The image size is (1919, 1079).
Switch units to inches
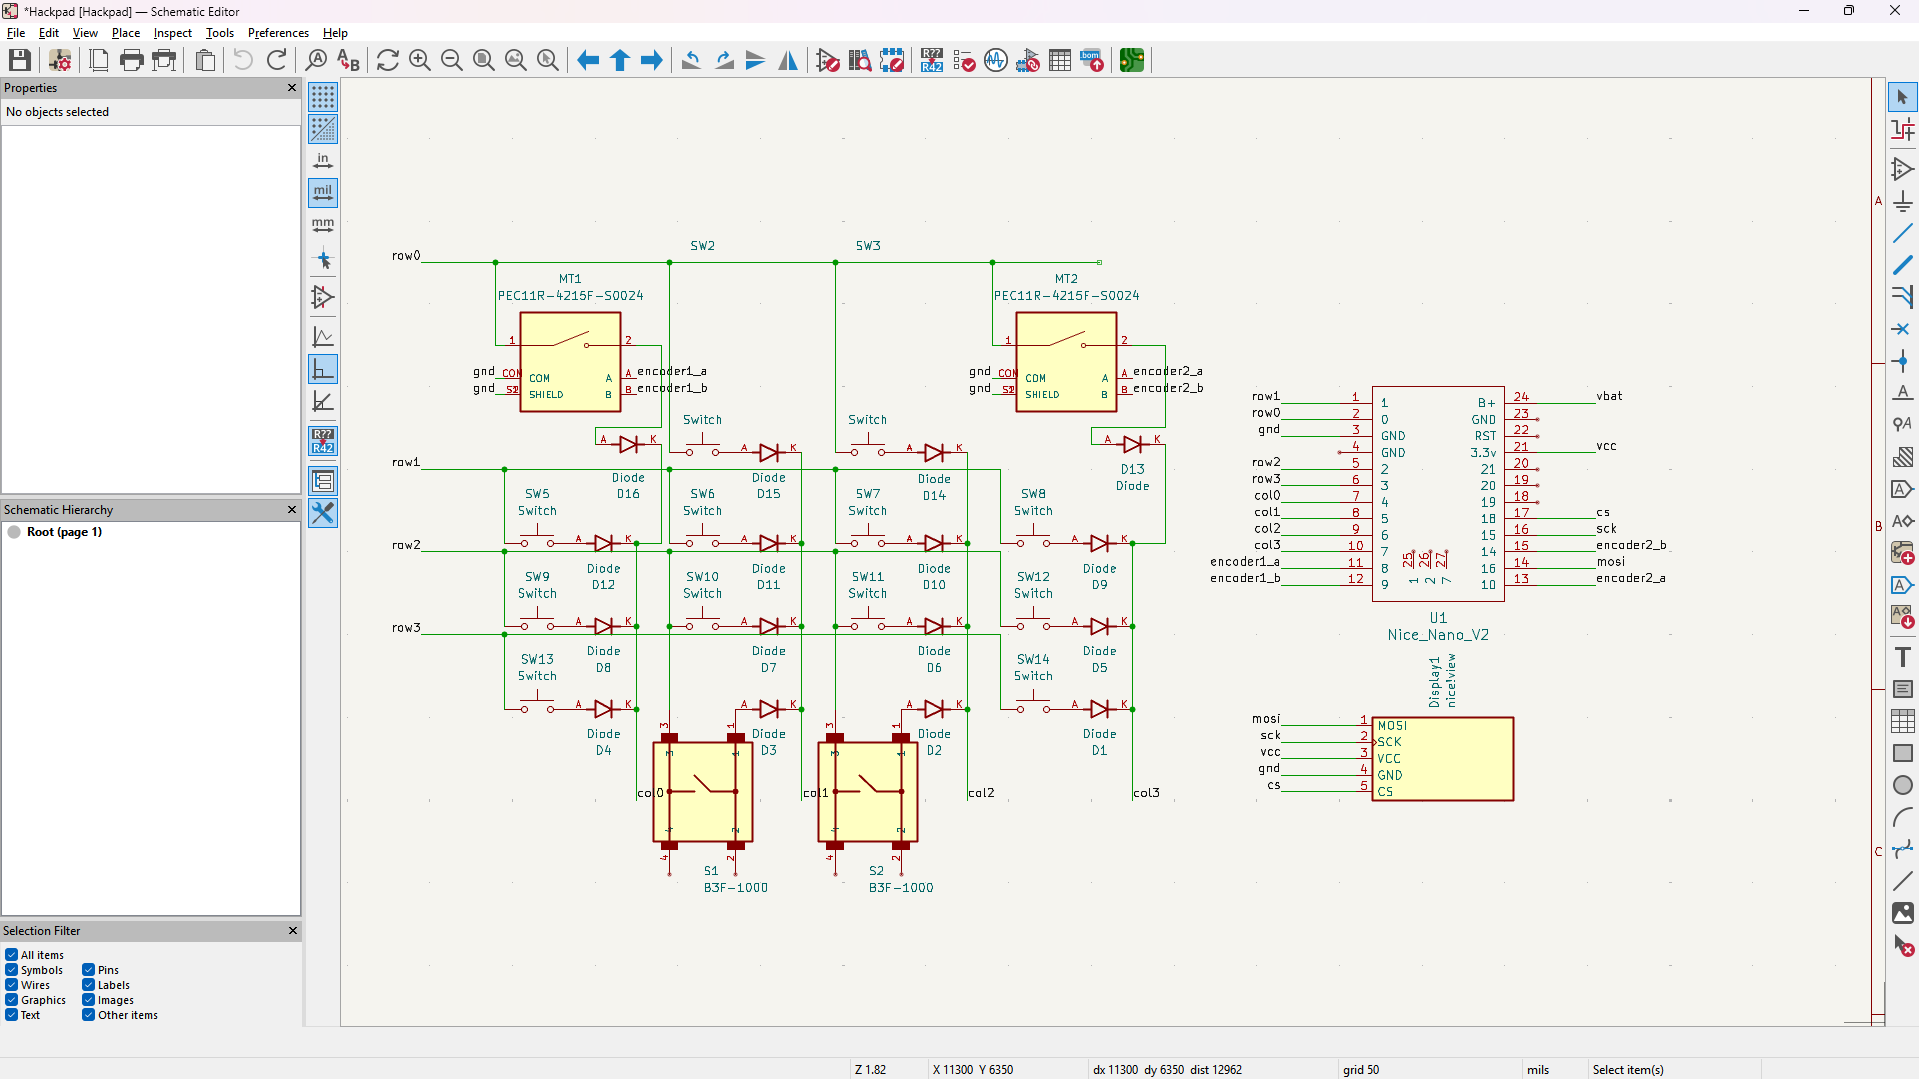(x=323, y=161)
